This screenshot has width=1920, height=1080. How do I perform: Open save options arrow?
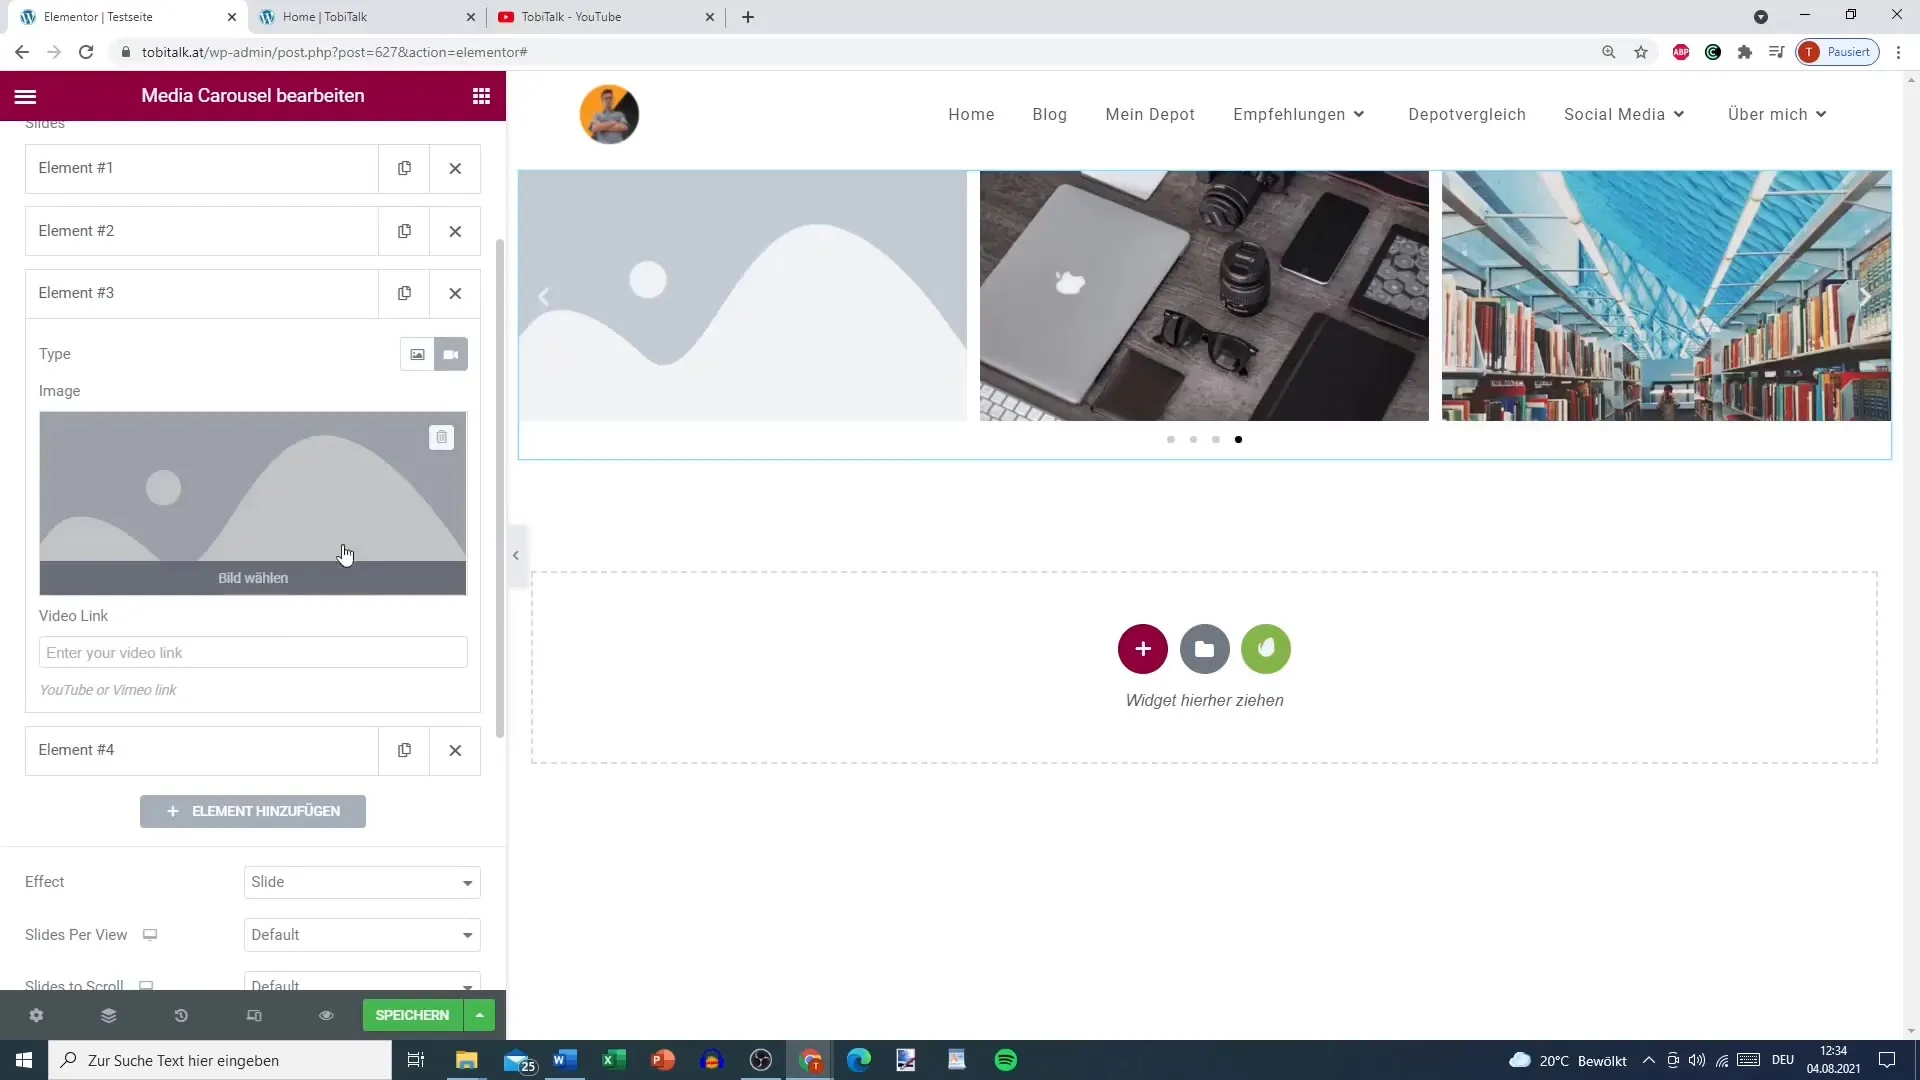pos(480,1015)
